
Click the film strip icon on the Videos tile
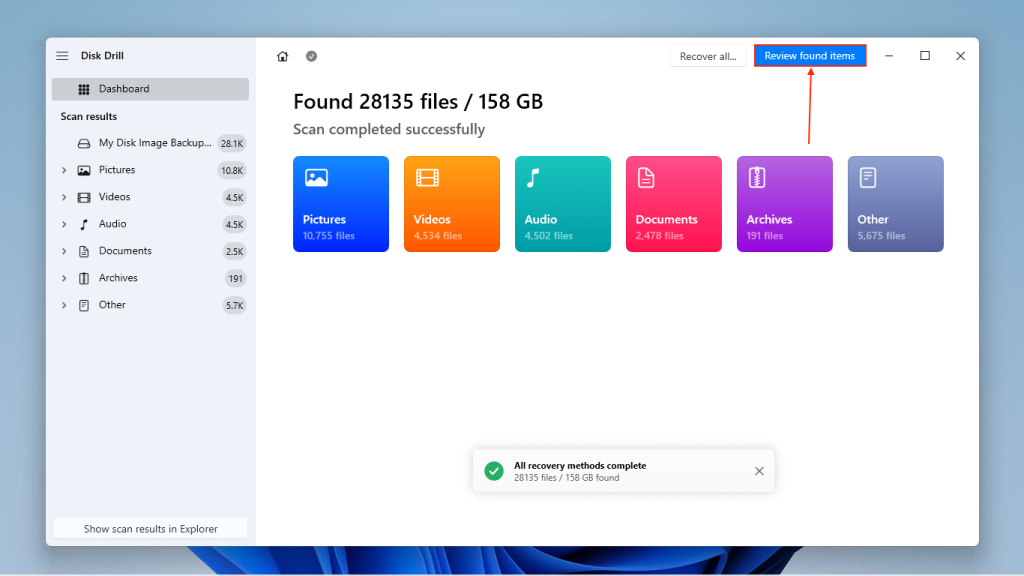click(x=427, y=176)
